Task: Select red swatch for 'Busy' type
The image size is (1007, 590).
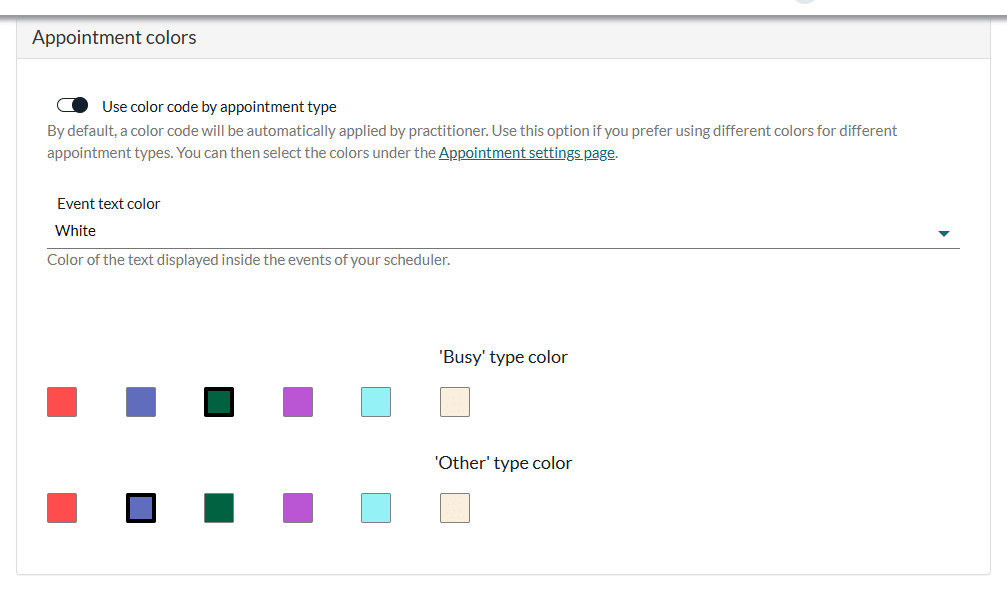Action: coord(62,402)
